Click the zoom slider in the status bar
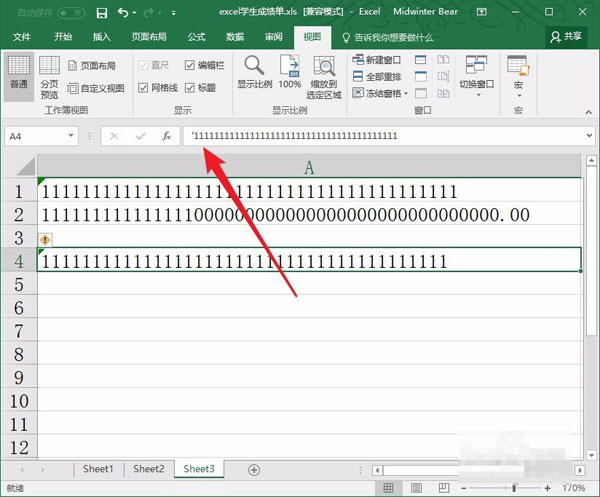 click(x=514, y=487)
